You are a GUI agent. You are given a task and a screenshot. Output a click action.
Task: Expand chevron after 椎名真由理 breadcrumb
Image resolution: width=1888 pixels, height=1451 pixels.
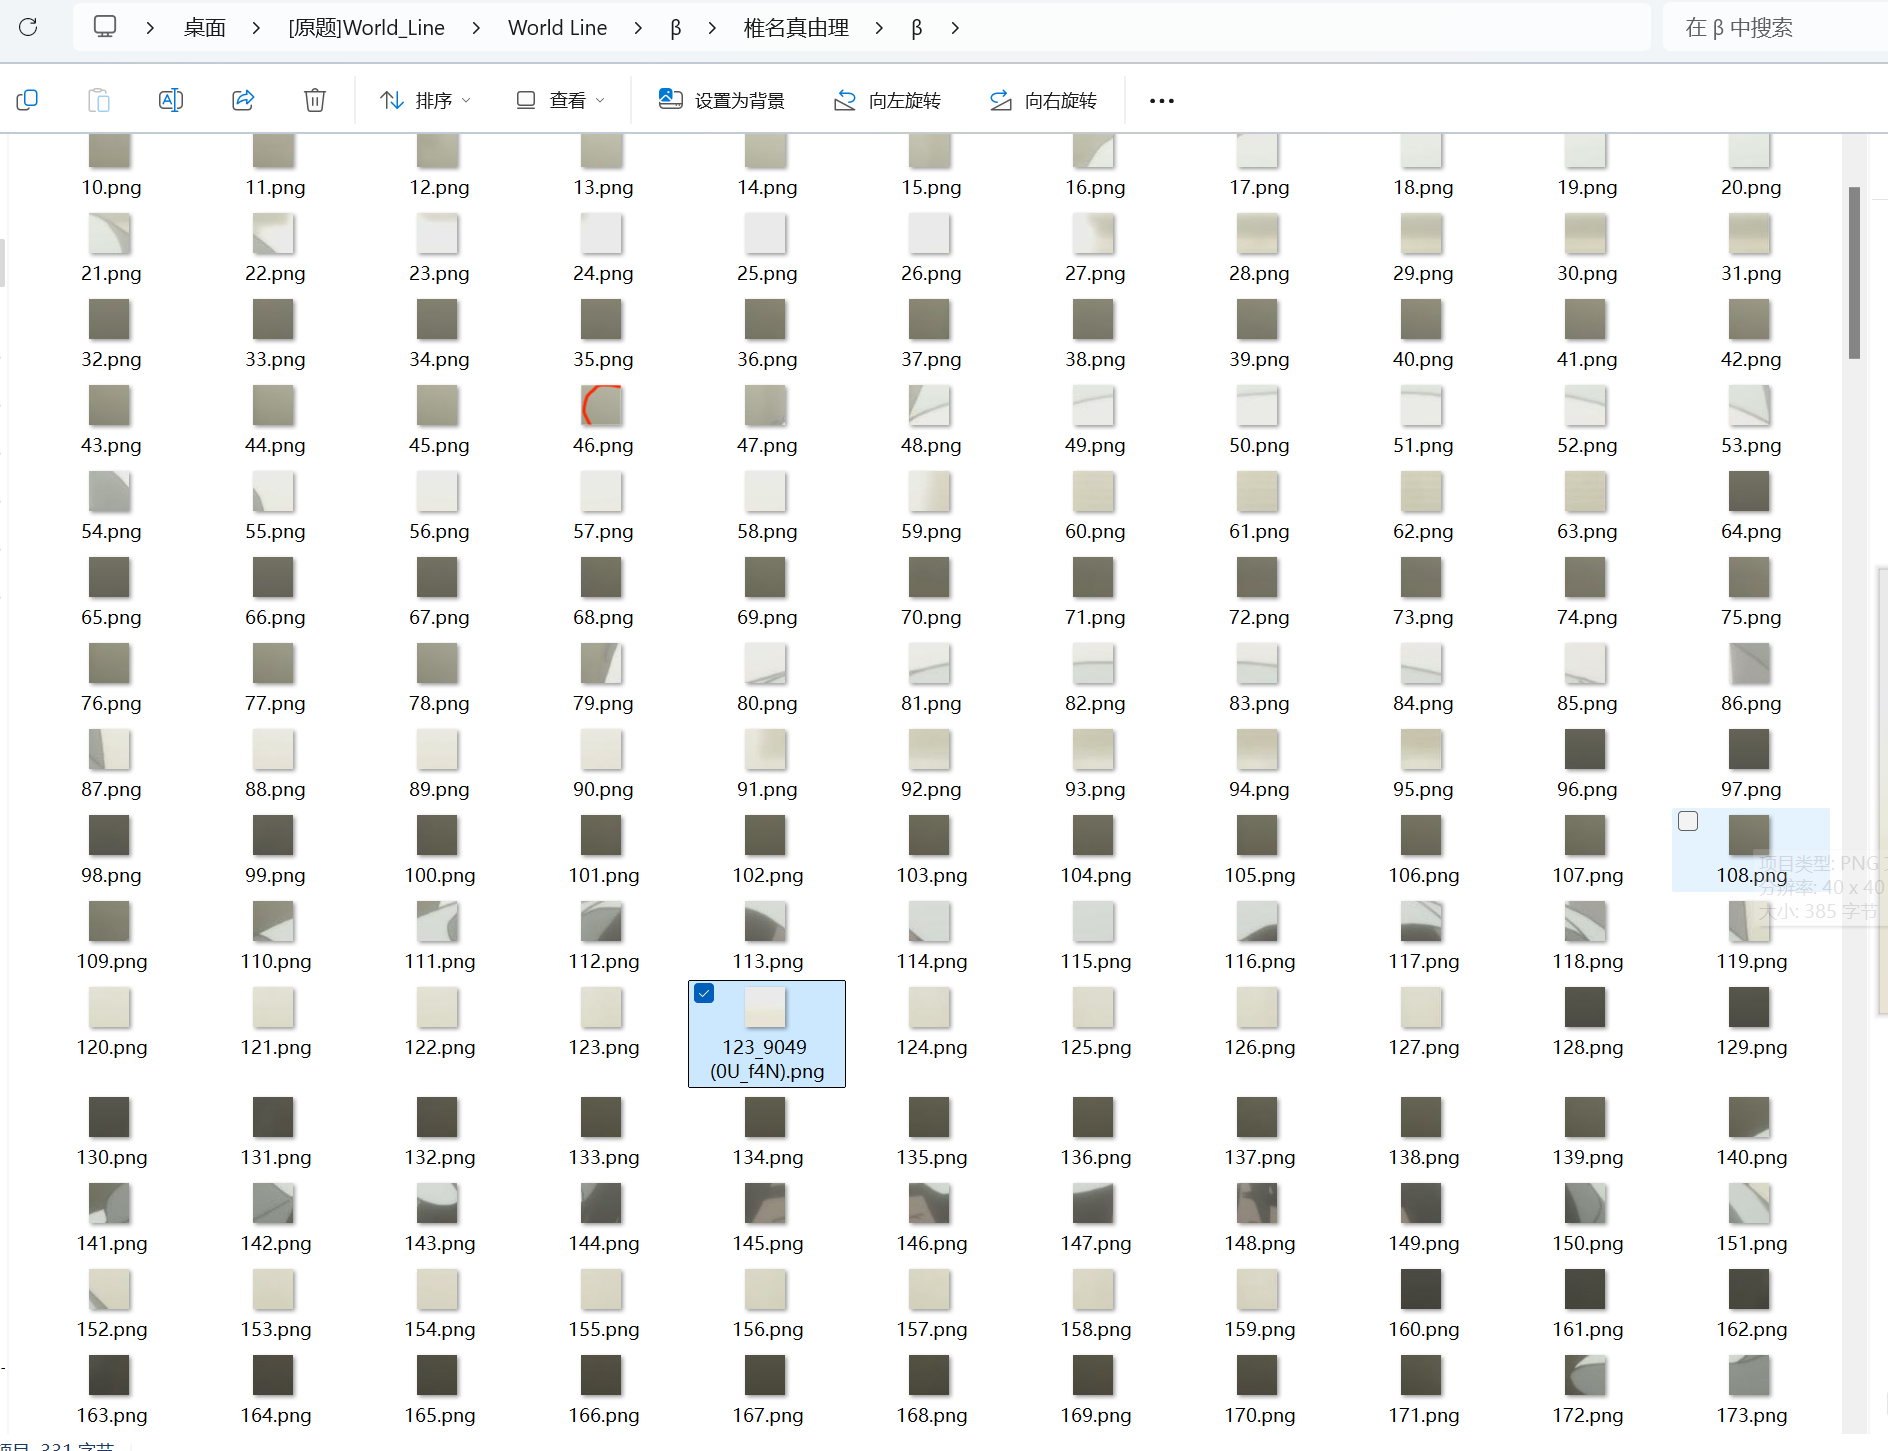coord(879,28)
